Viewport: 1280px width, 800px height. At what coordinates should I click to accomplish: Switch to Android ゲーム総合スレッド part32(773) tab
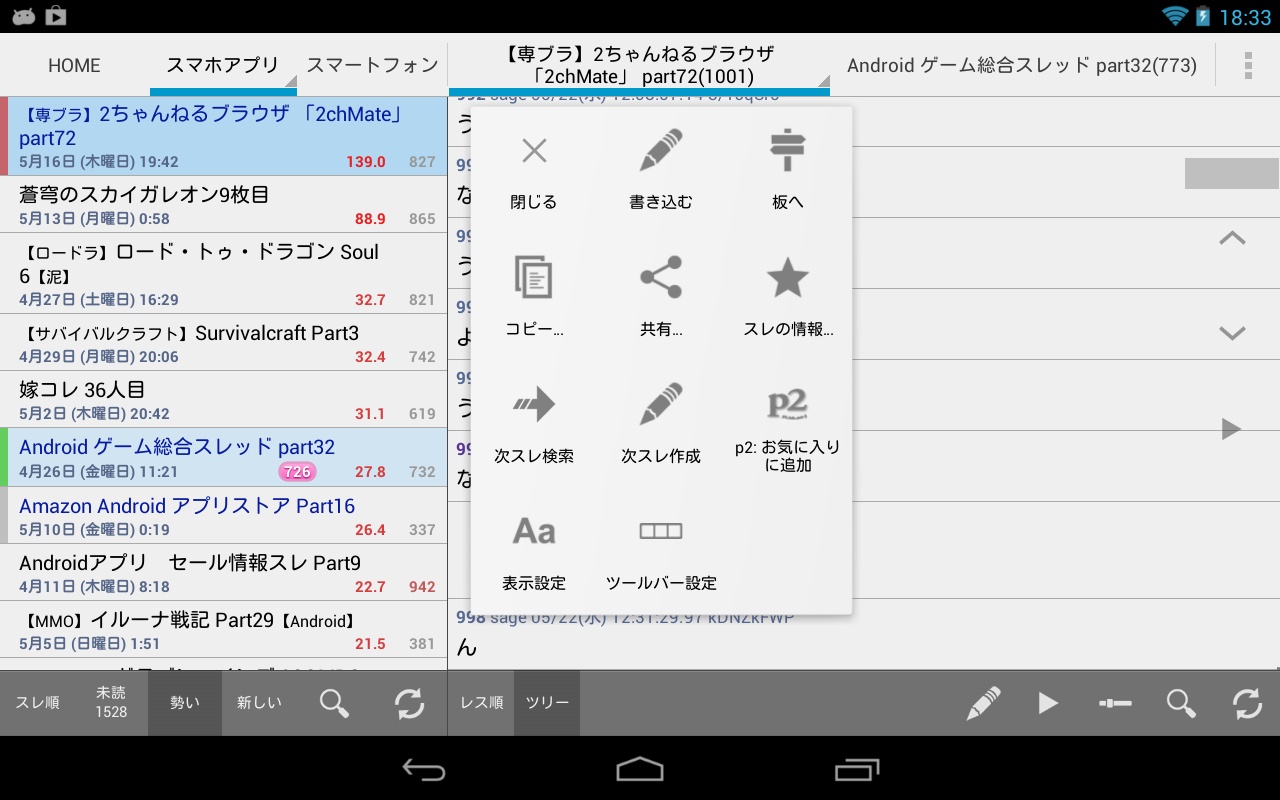1022,66
